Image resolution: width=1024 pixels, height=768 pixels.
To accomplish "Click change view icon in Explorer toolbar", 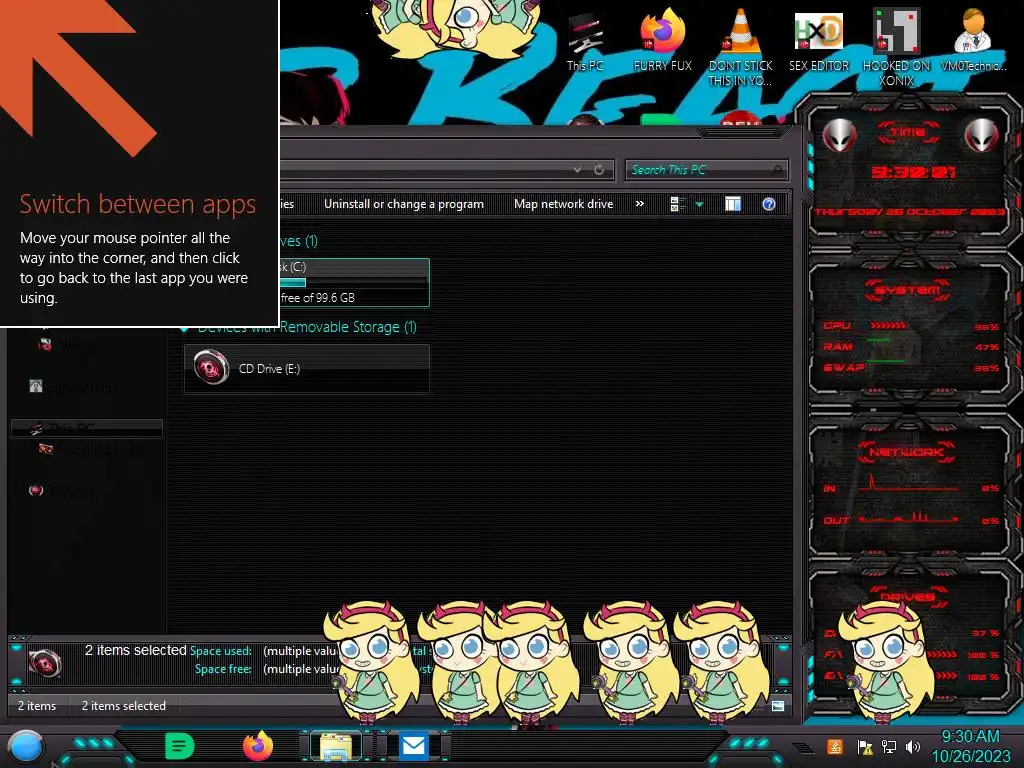I will [x=677, y=204].
